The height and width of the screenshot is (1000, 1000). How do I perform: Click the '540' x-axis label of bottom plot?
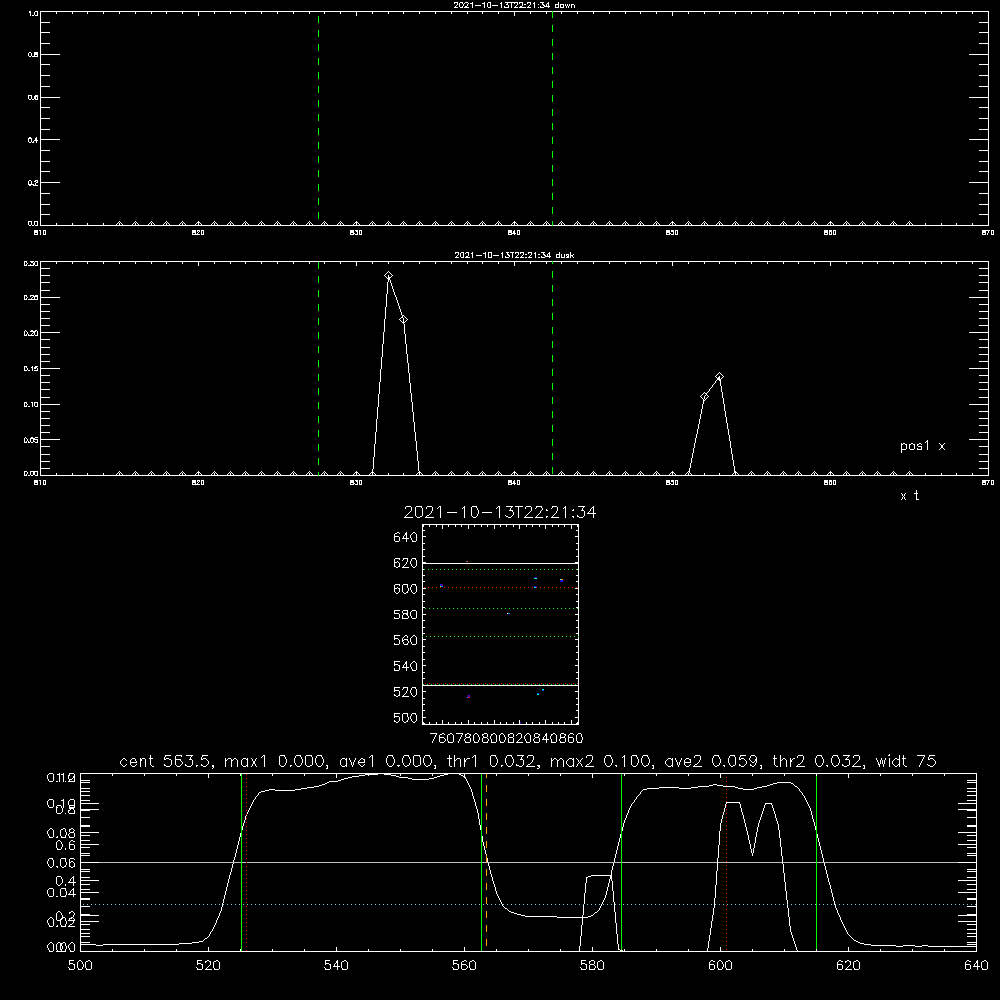tap(336, 966)
